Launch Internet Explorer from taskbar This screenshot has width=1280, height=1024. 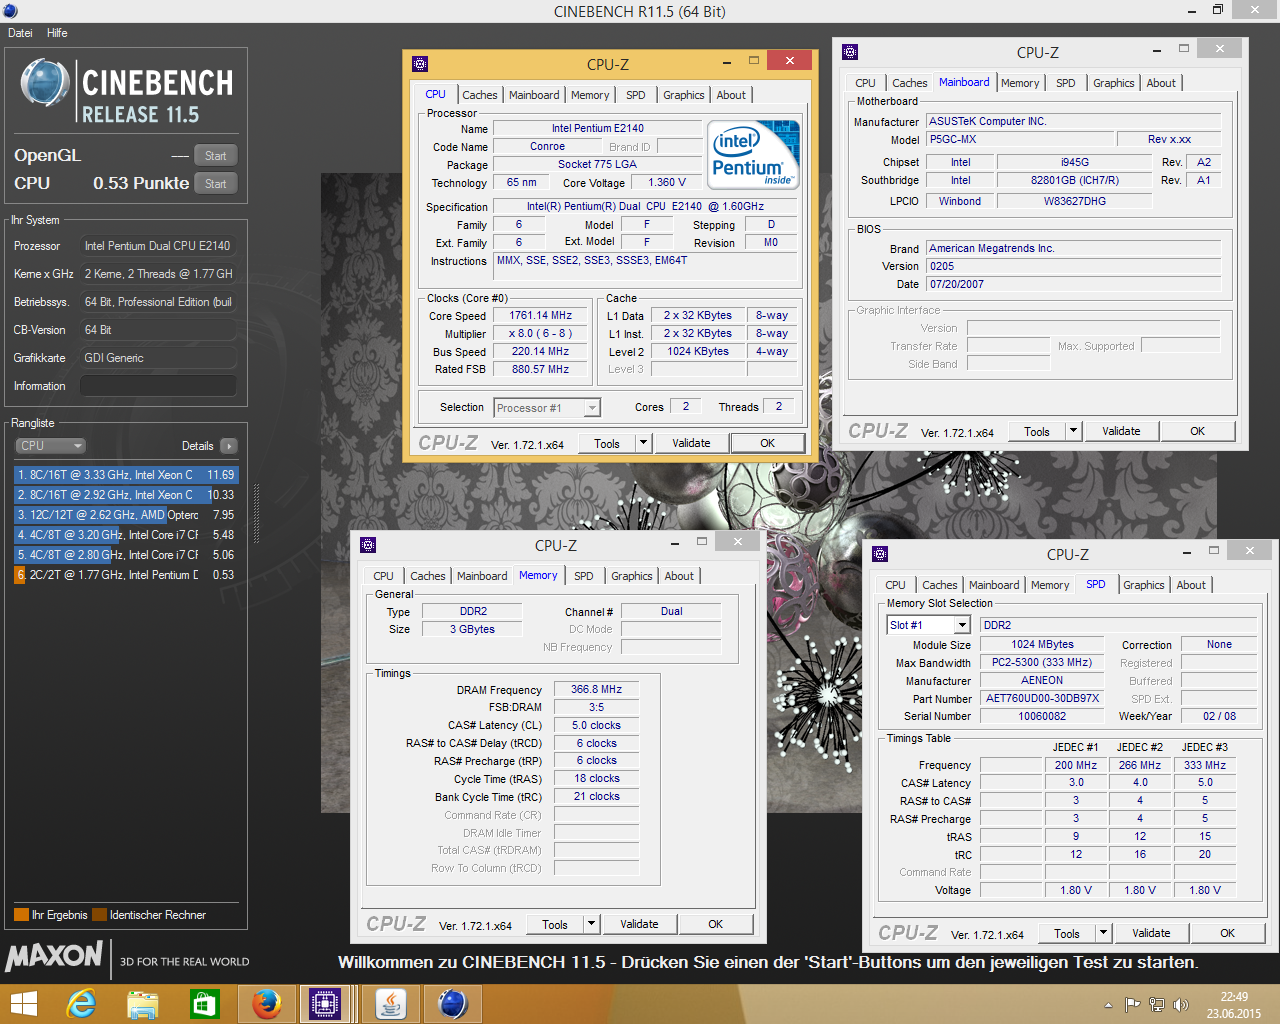click(81, 1004)
